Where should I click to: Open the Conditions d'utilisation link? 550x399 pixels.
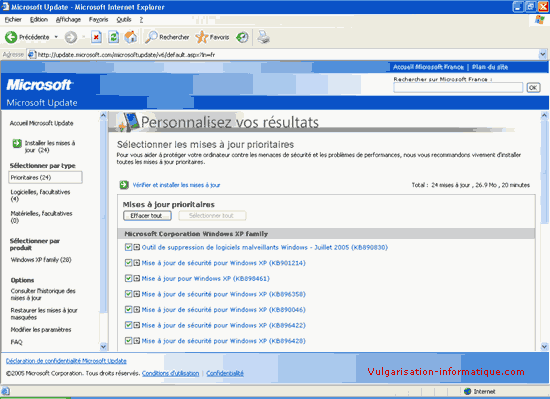(x=170, y=373)
